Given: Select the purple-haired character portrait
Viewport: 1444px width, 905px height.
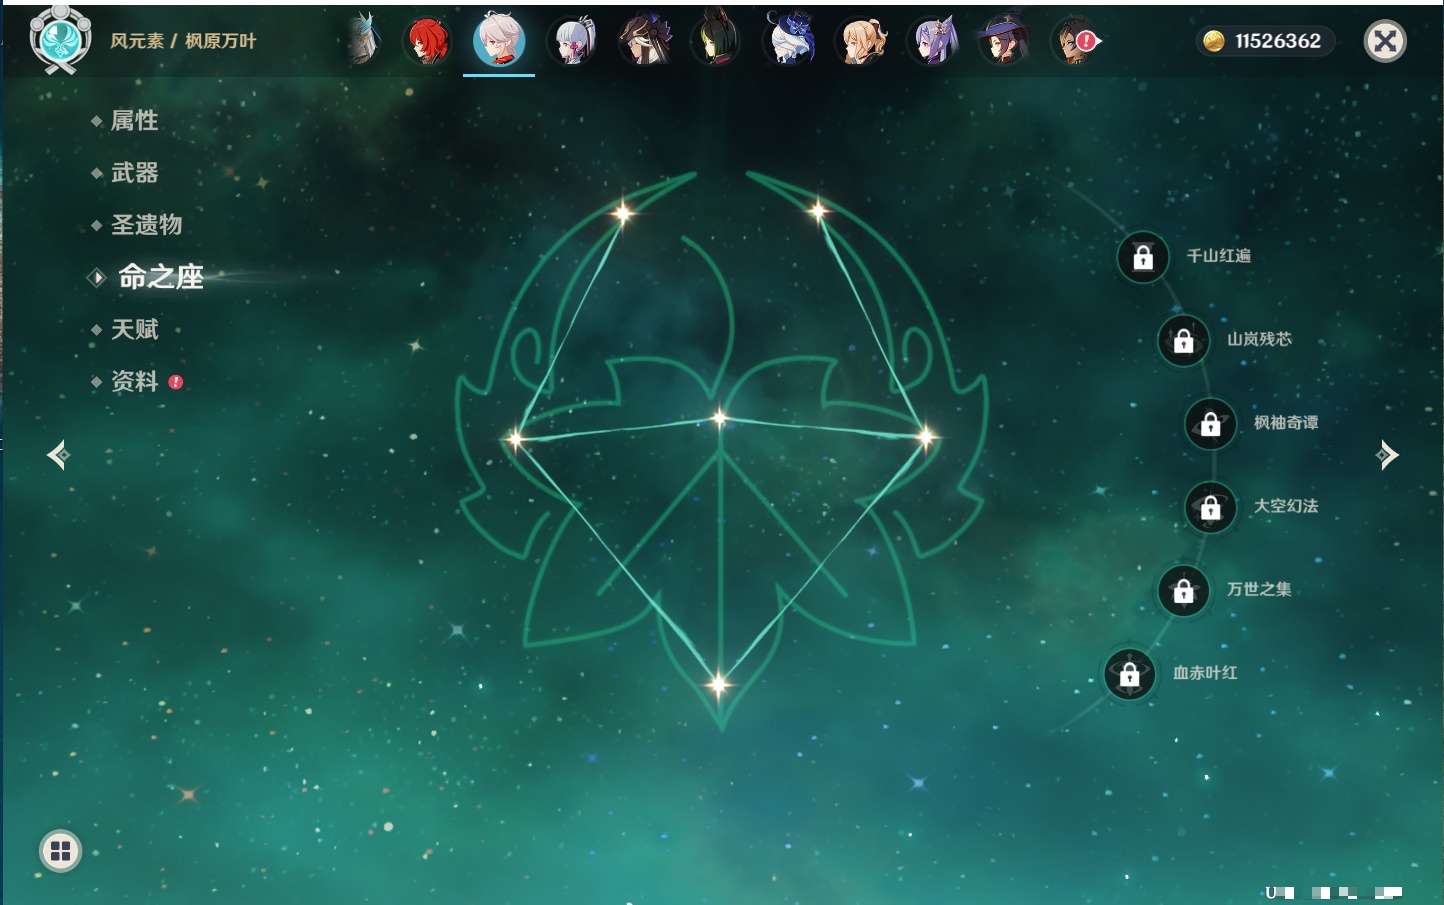Looking at the screenshot, I should coord(933,41).
